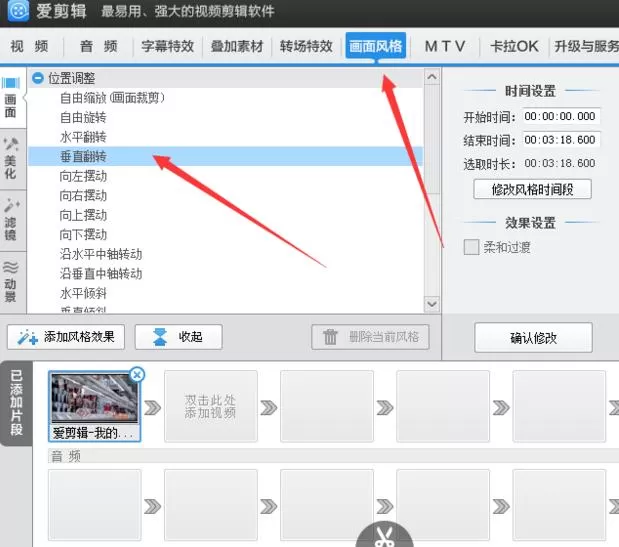Viewport: 619px width, 547px height.
Task: Click the scissors cut icon
Action: [384, 535]
